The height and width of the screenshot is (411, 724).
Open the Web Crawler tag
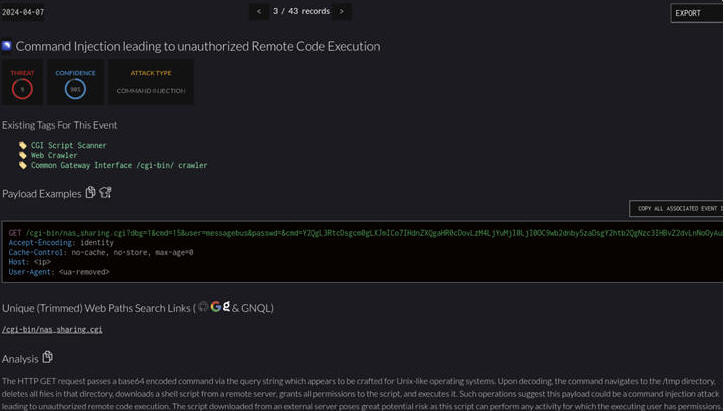tap(54, 155)
